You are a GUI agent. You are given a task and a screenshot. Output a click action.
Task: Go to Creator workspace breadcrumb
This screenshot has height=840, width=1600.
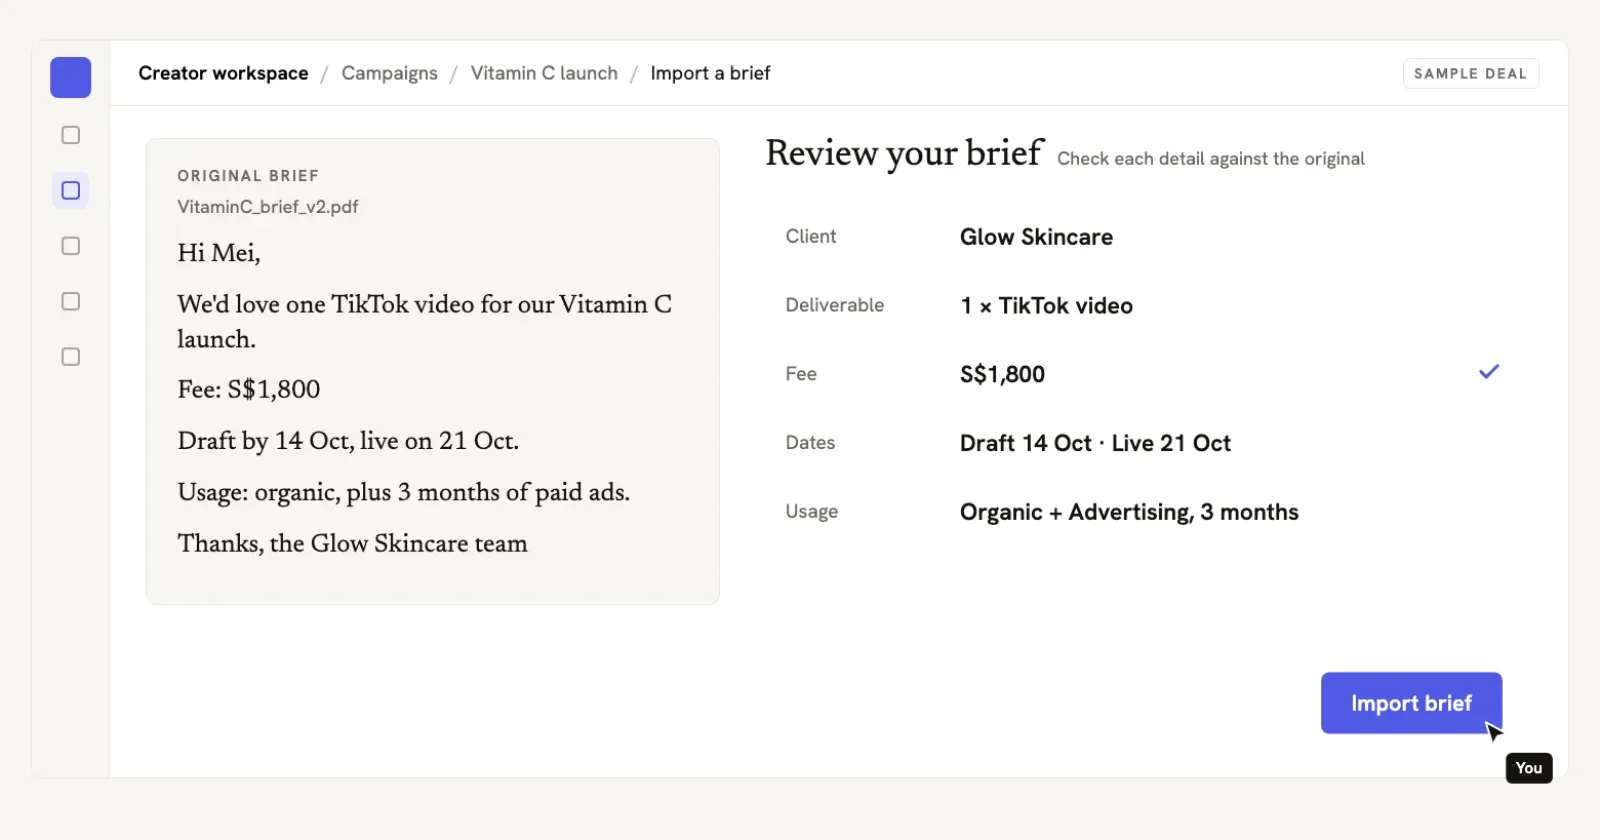click(x=223, y=73)
